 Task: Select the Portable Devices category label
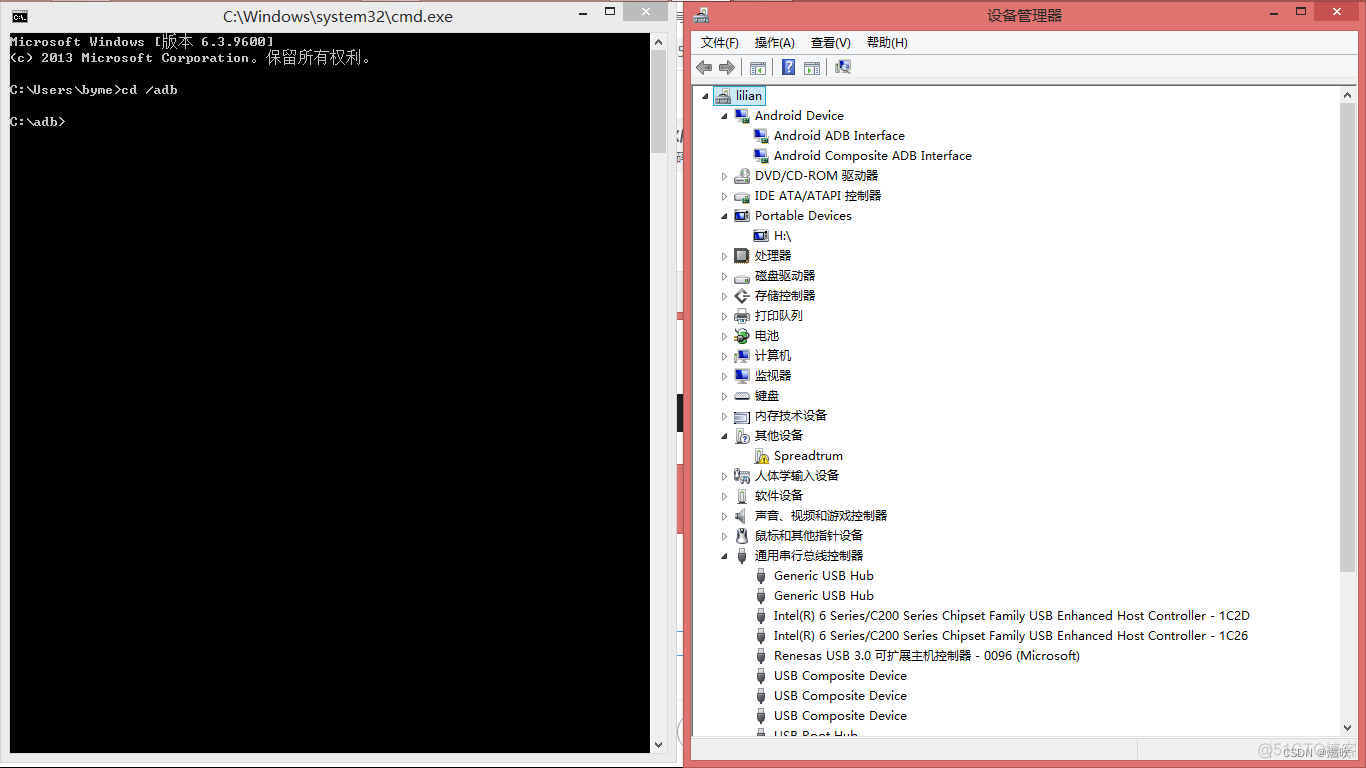pyautogui.click(x=803, y=216)
